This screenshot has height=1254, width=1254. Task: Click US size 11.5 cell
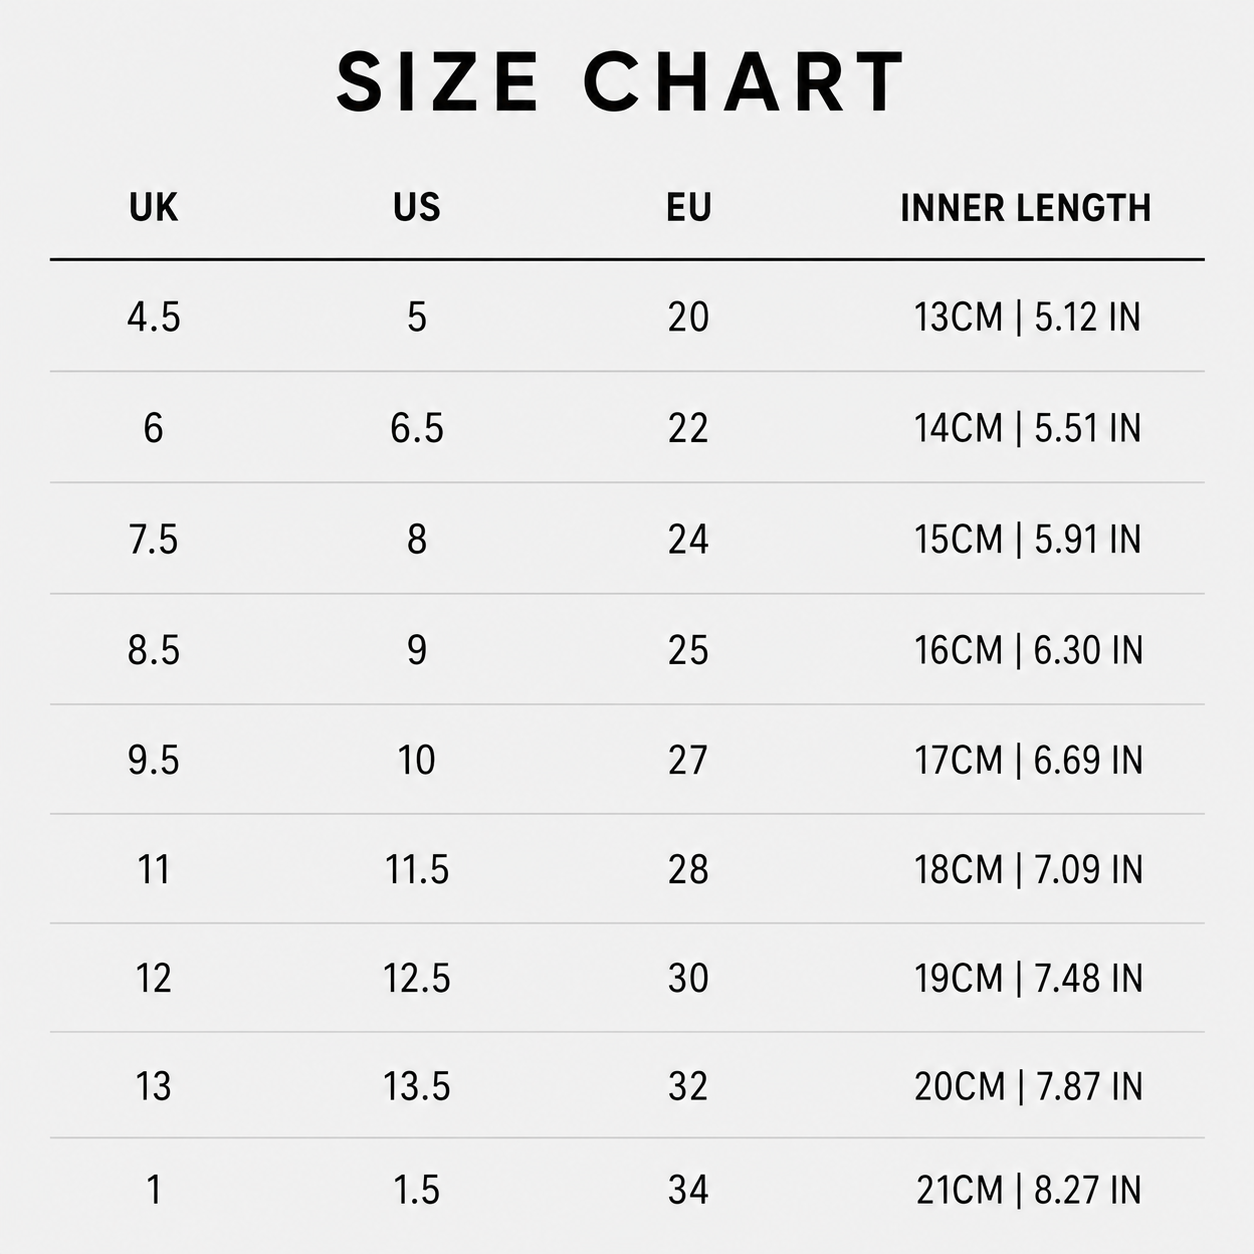(416, 869)
